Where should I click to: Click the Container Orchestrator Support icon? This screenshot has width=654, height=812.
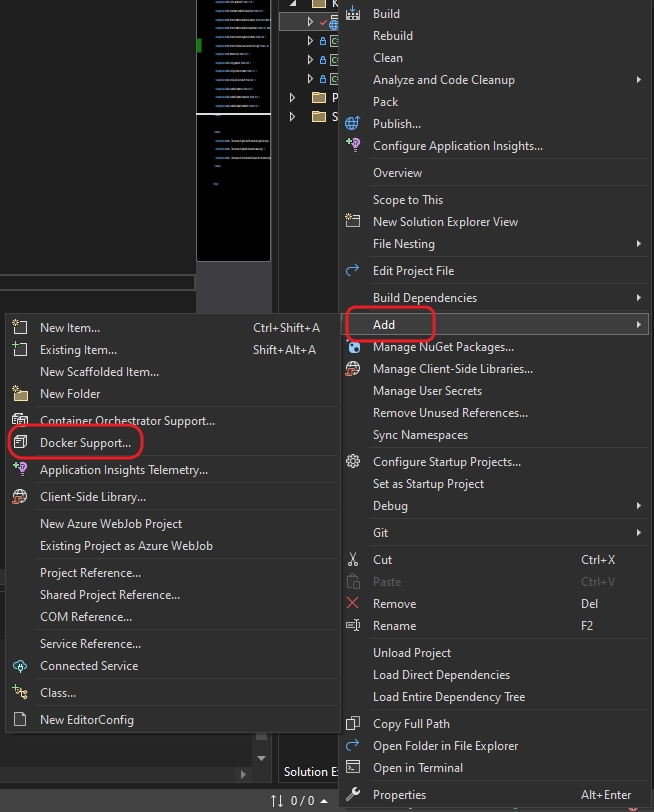tap(20, 421)
